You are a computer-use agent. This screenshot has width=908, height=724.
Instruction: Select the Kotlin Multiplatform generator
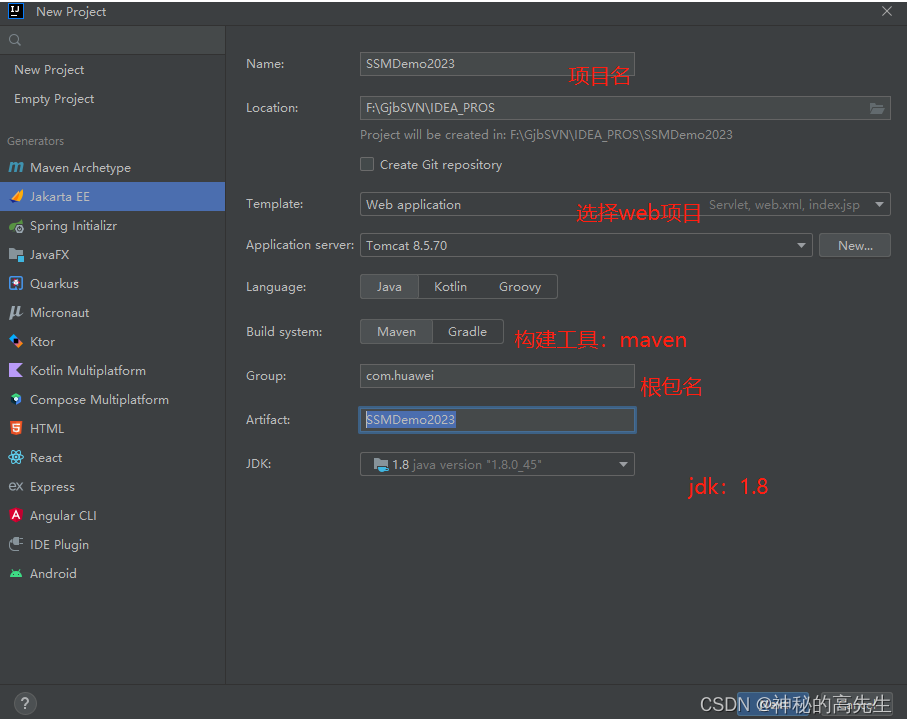click(x=112, y=371)
